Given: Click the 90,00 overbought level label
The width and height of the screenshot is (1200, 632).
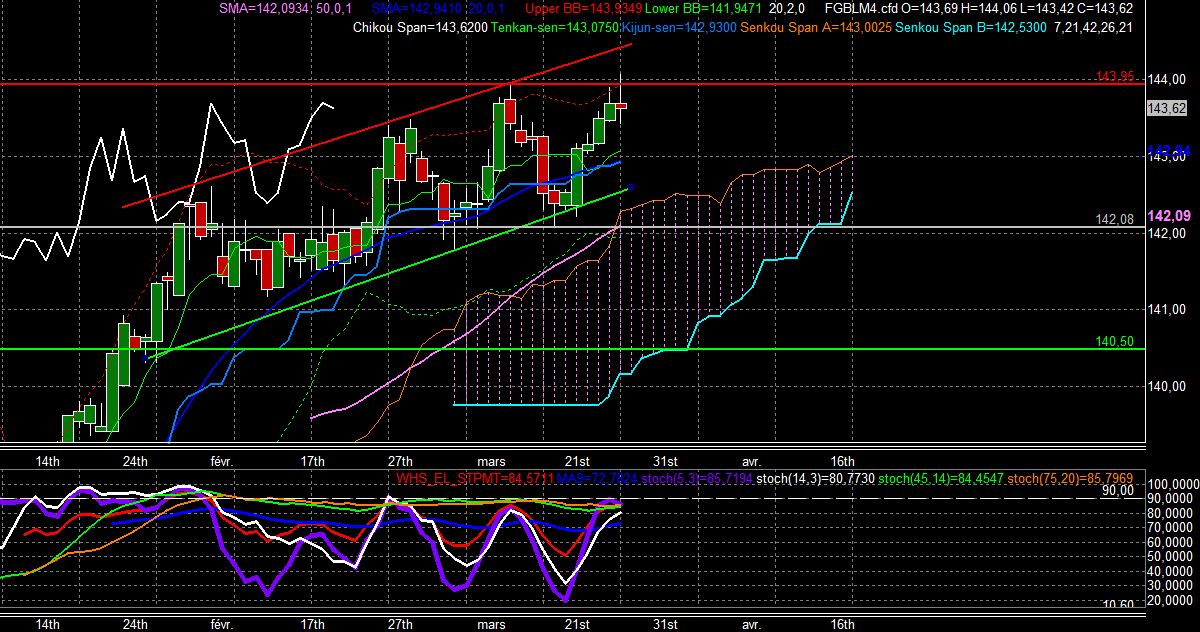Looking at the screenshot, I should click(1118, 491).
